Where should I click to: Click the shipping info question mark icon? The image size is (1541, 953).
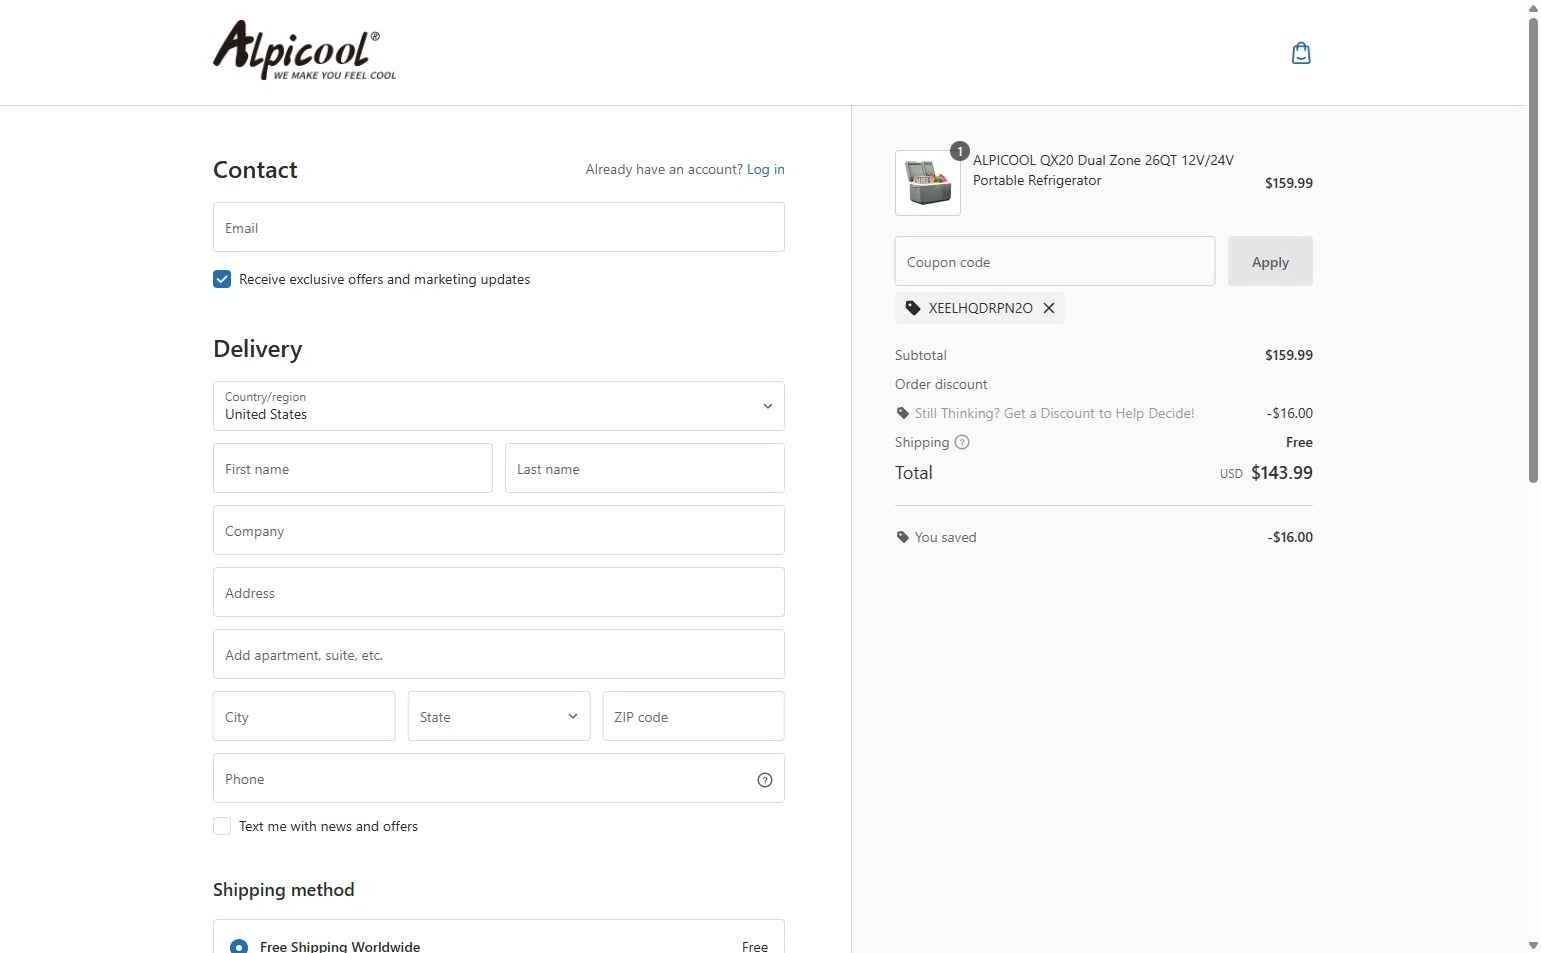[x=962, y=442]
